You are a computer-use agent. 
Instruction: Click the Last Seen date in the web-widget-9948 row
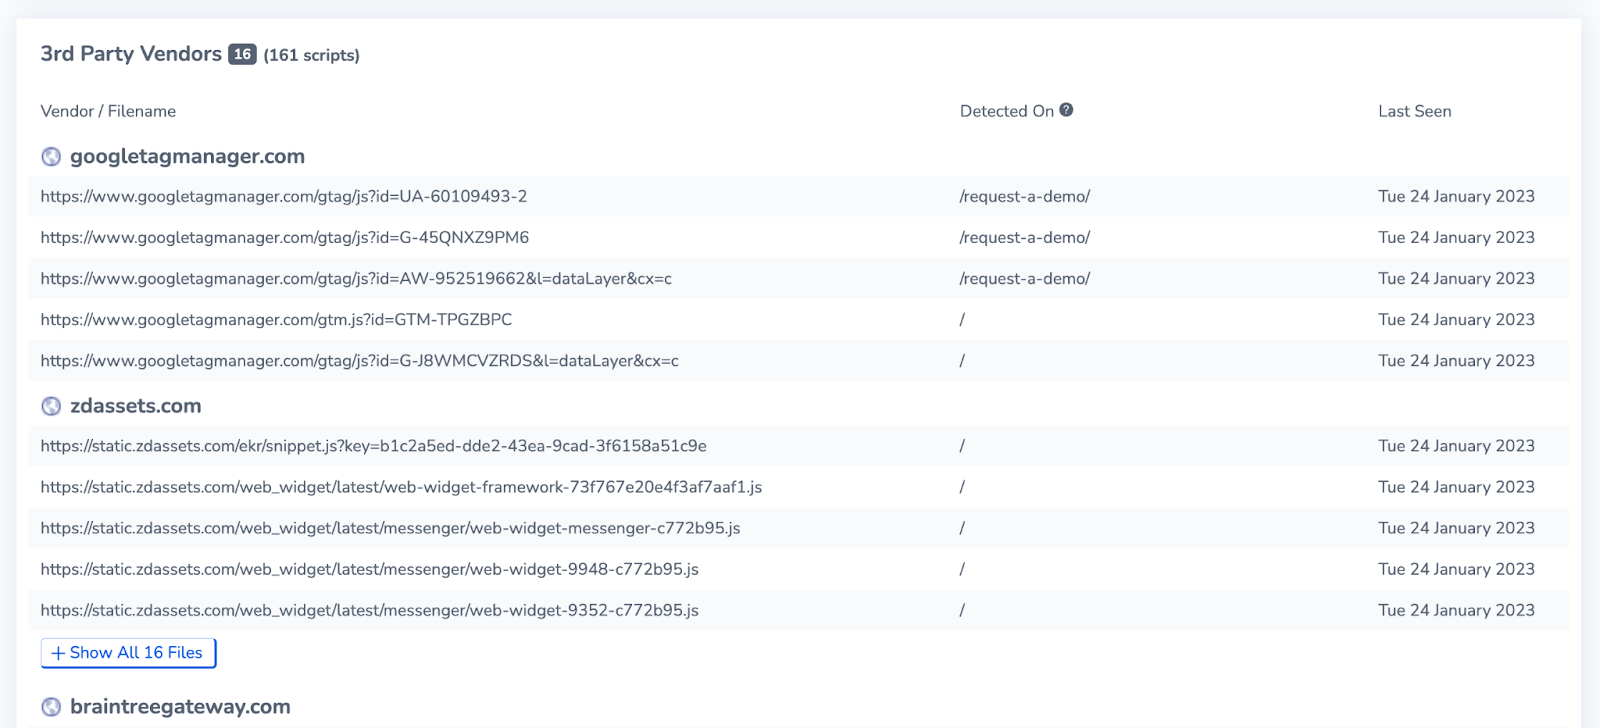point(1456,569)
